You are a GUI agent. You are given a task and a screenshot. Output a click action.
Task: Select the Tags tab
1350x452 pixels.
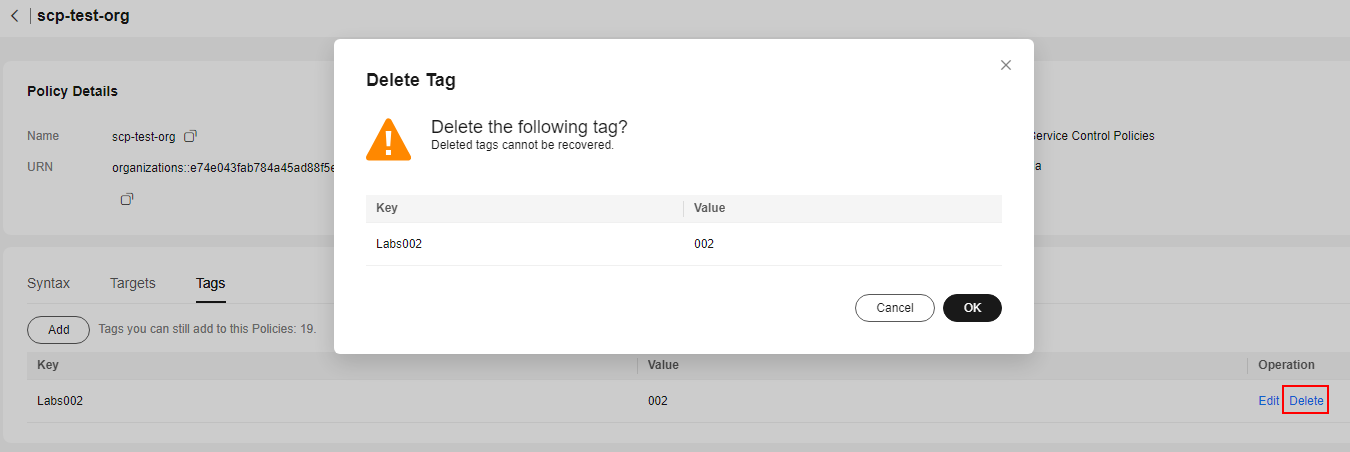(211, 283)
